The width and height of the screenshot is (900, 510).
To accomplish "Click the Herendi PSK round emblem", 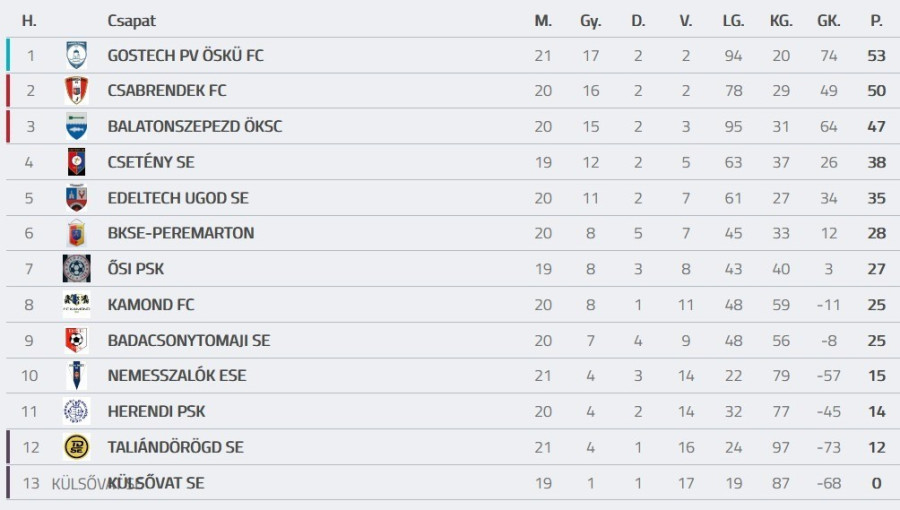I will (x=77, y=411).
